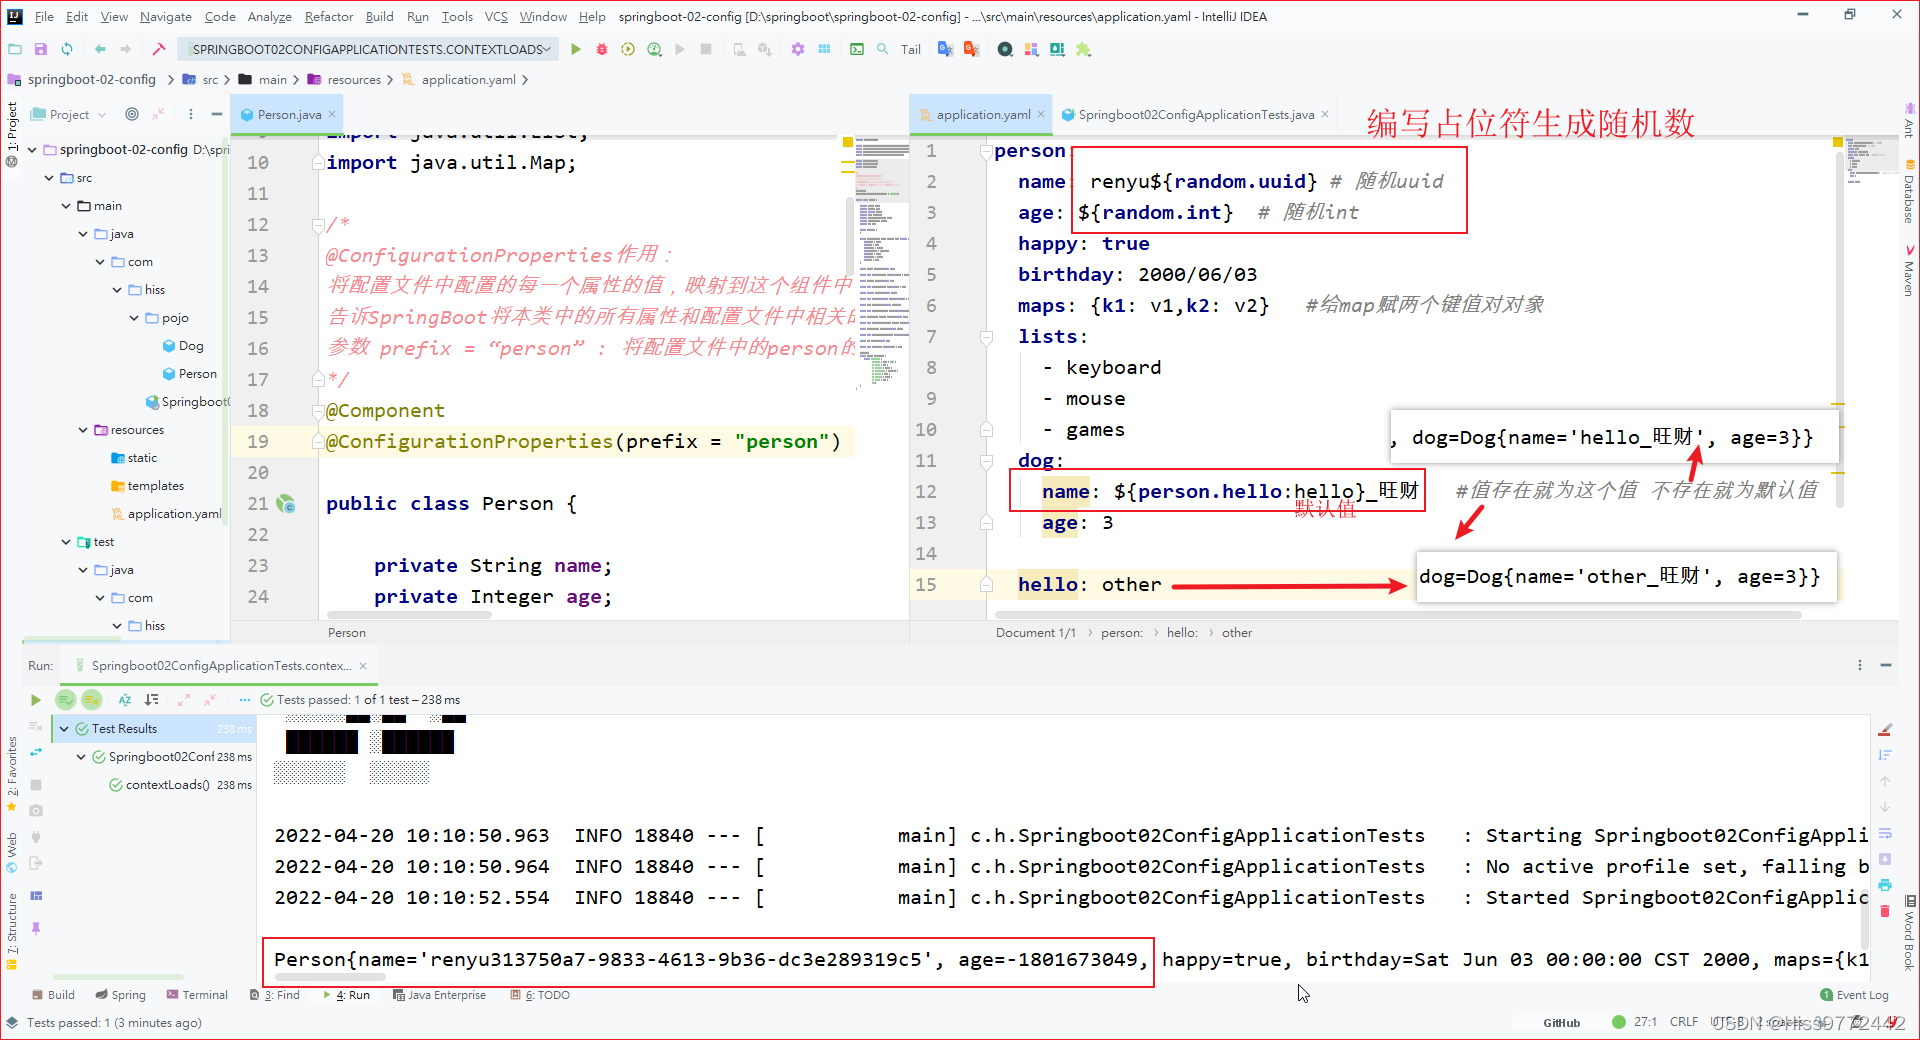This screenshot has height=1040, width=1920.
Task: Clear console with trash icon
Action: pos(1885,911)
